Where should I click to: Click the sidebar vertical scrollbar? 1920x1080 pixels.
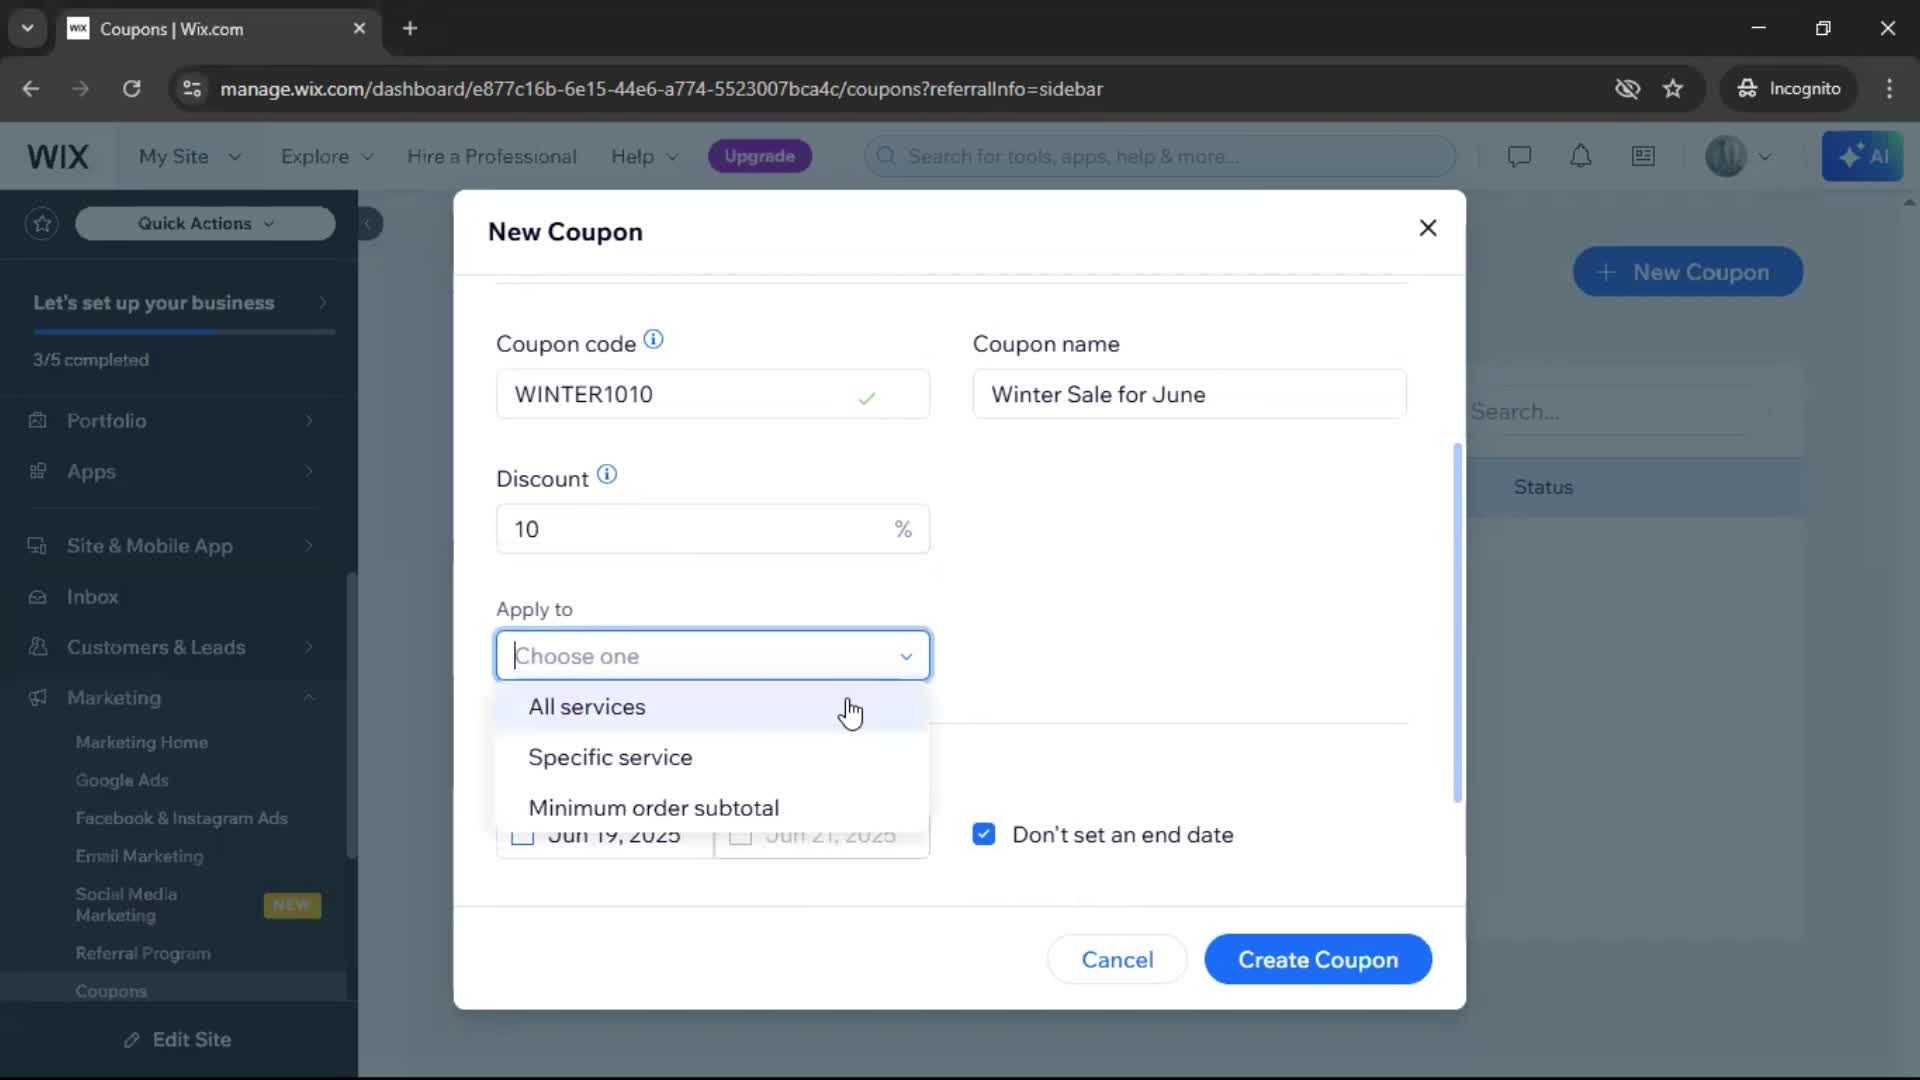point(351,715)
